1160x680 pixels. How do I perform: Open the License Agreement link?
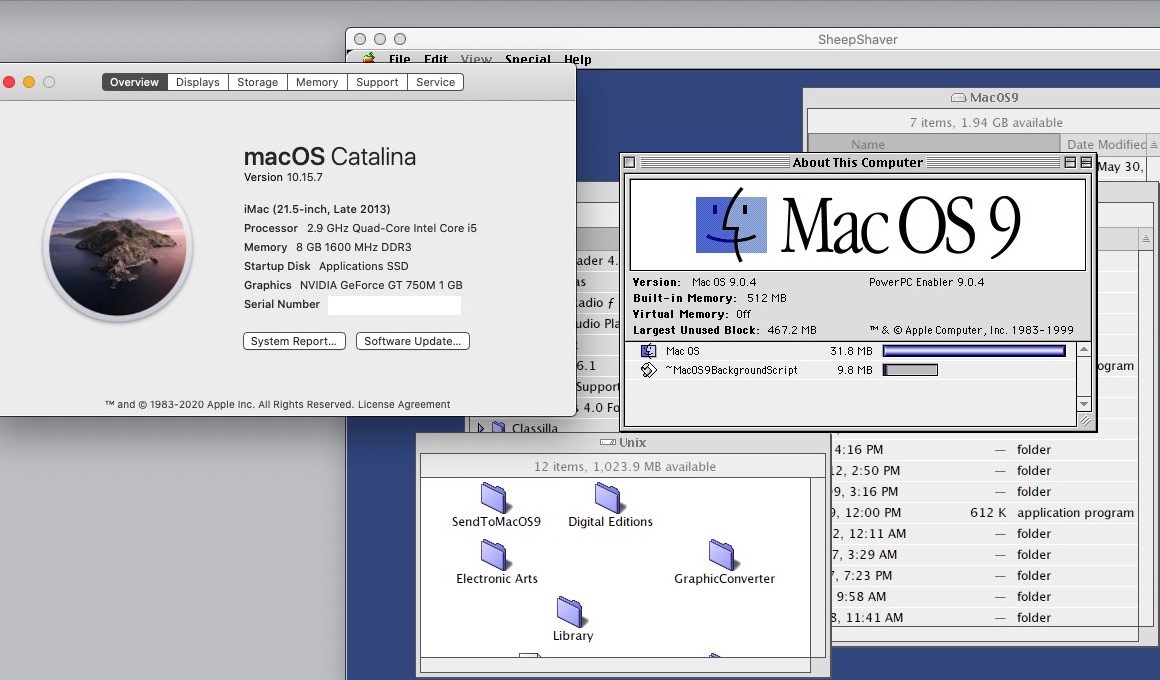404,405
